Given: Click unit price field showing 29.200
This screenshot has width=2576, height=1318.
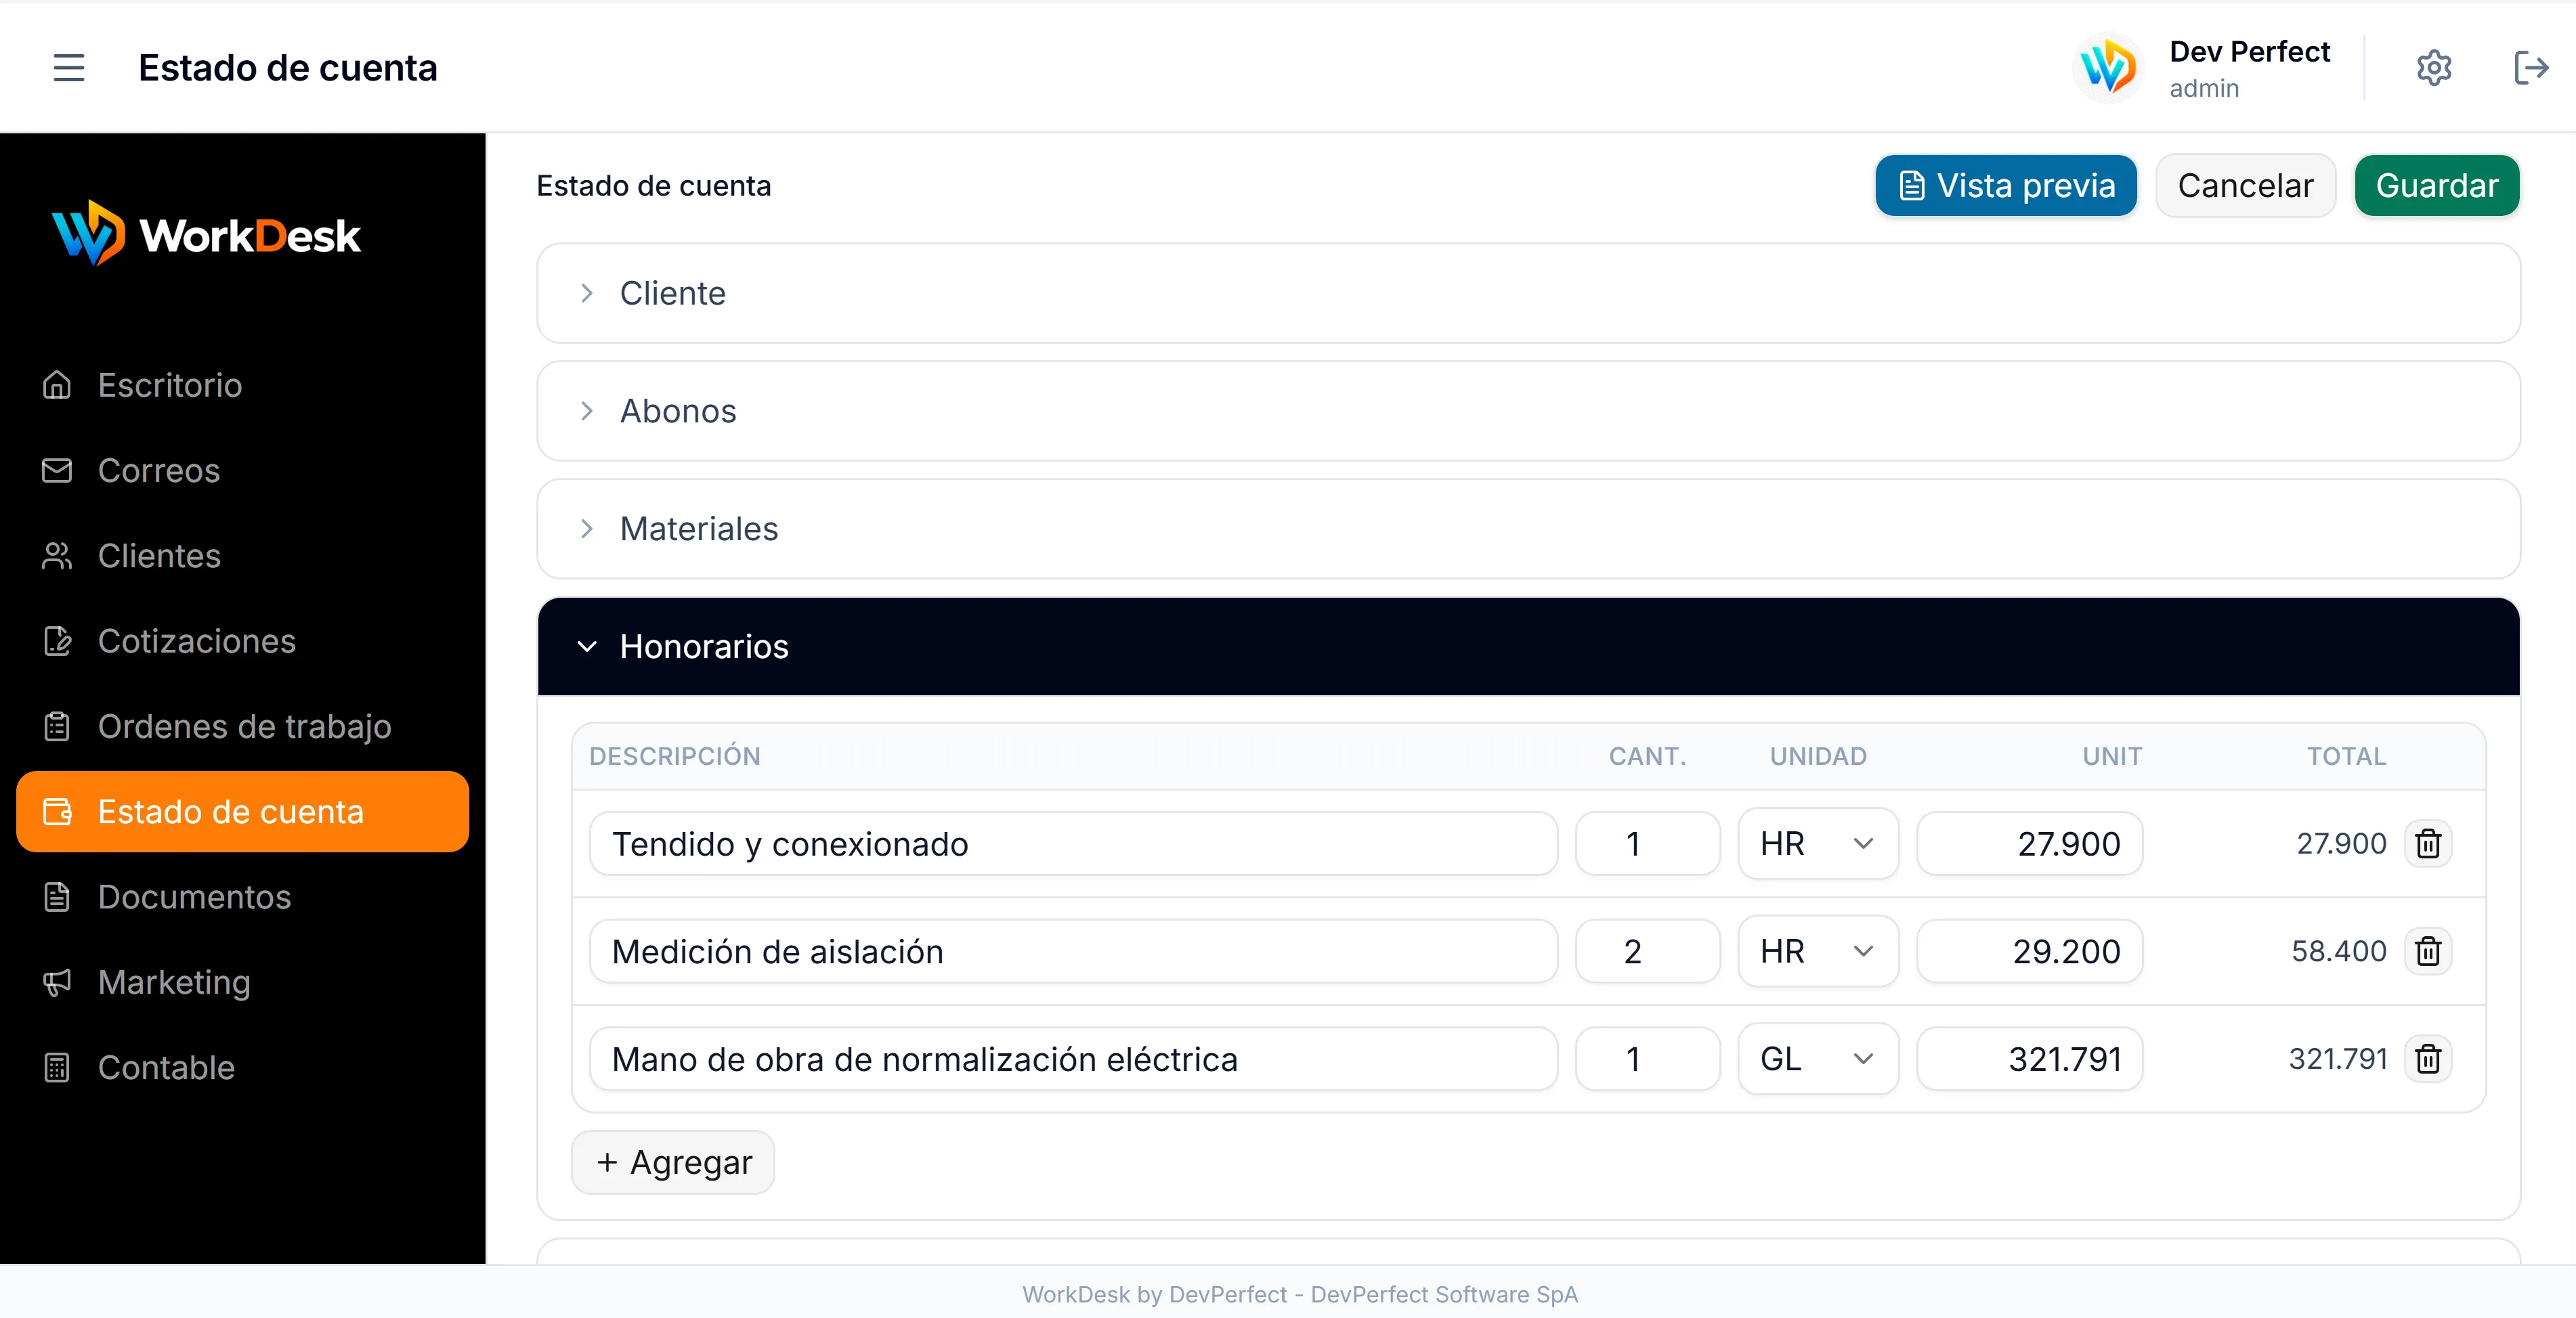Looking at the screenshot, I should [2029, 951].
